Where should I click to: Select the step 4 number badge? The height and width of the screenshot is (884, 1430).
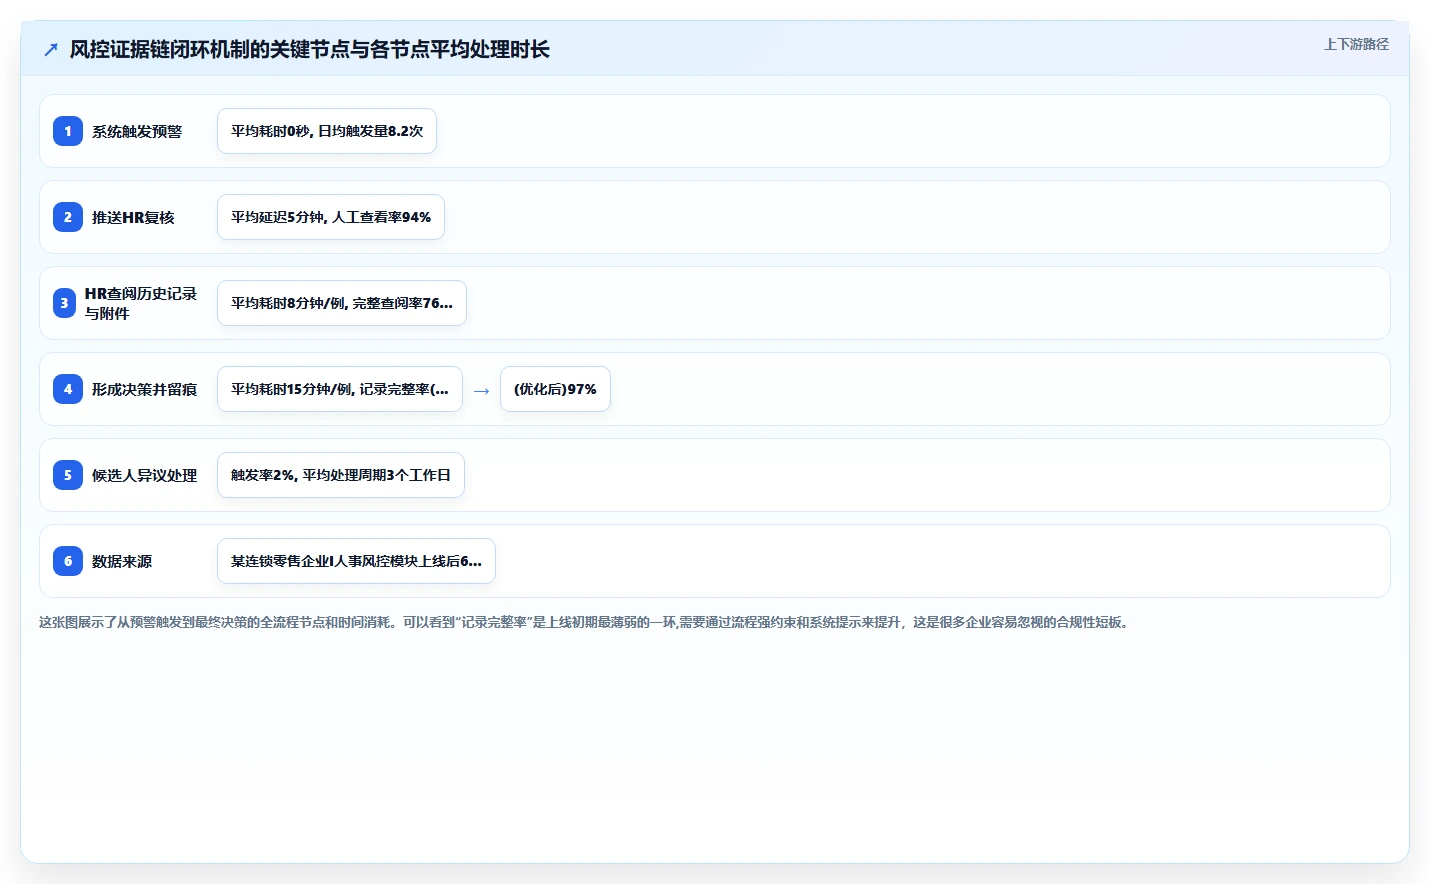pyautogui.click(x=68, y=389)
